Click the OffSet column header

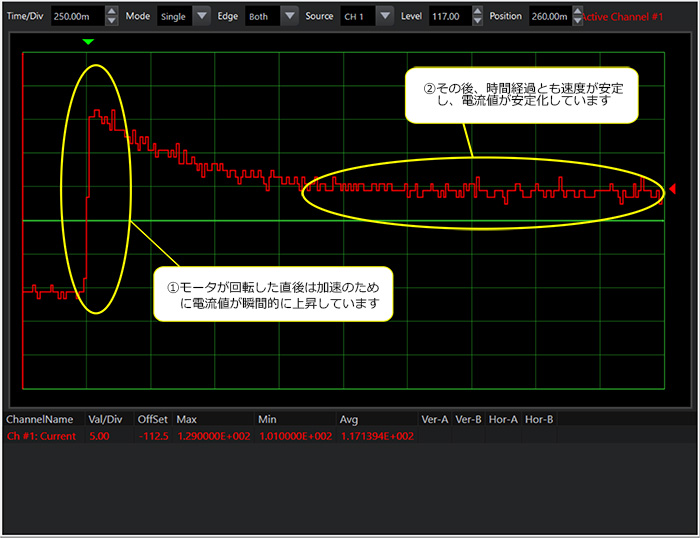pos(153,419)
